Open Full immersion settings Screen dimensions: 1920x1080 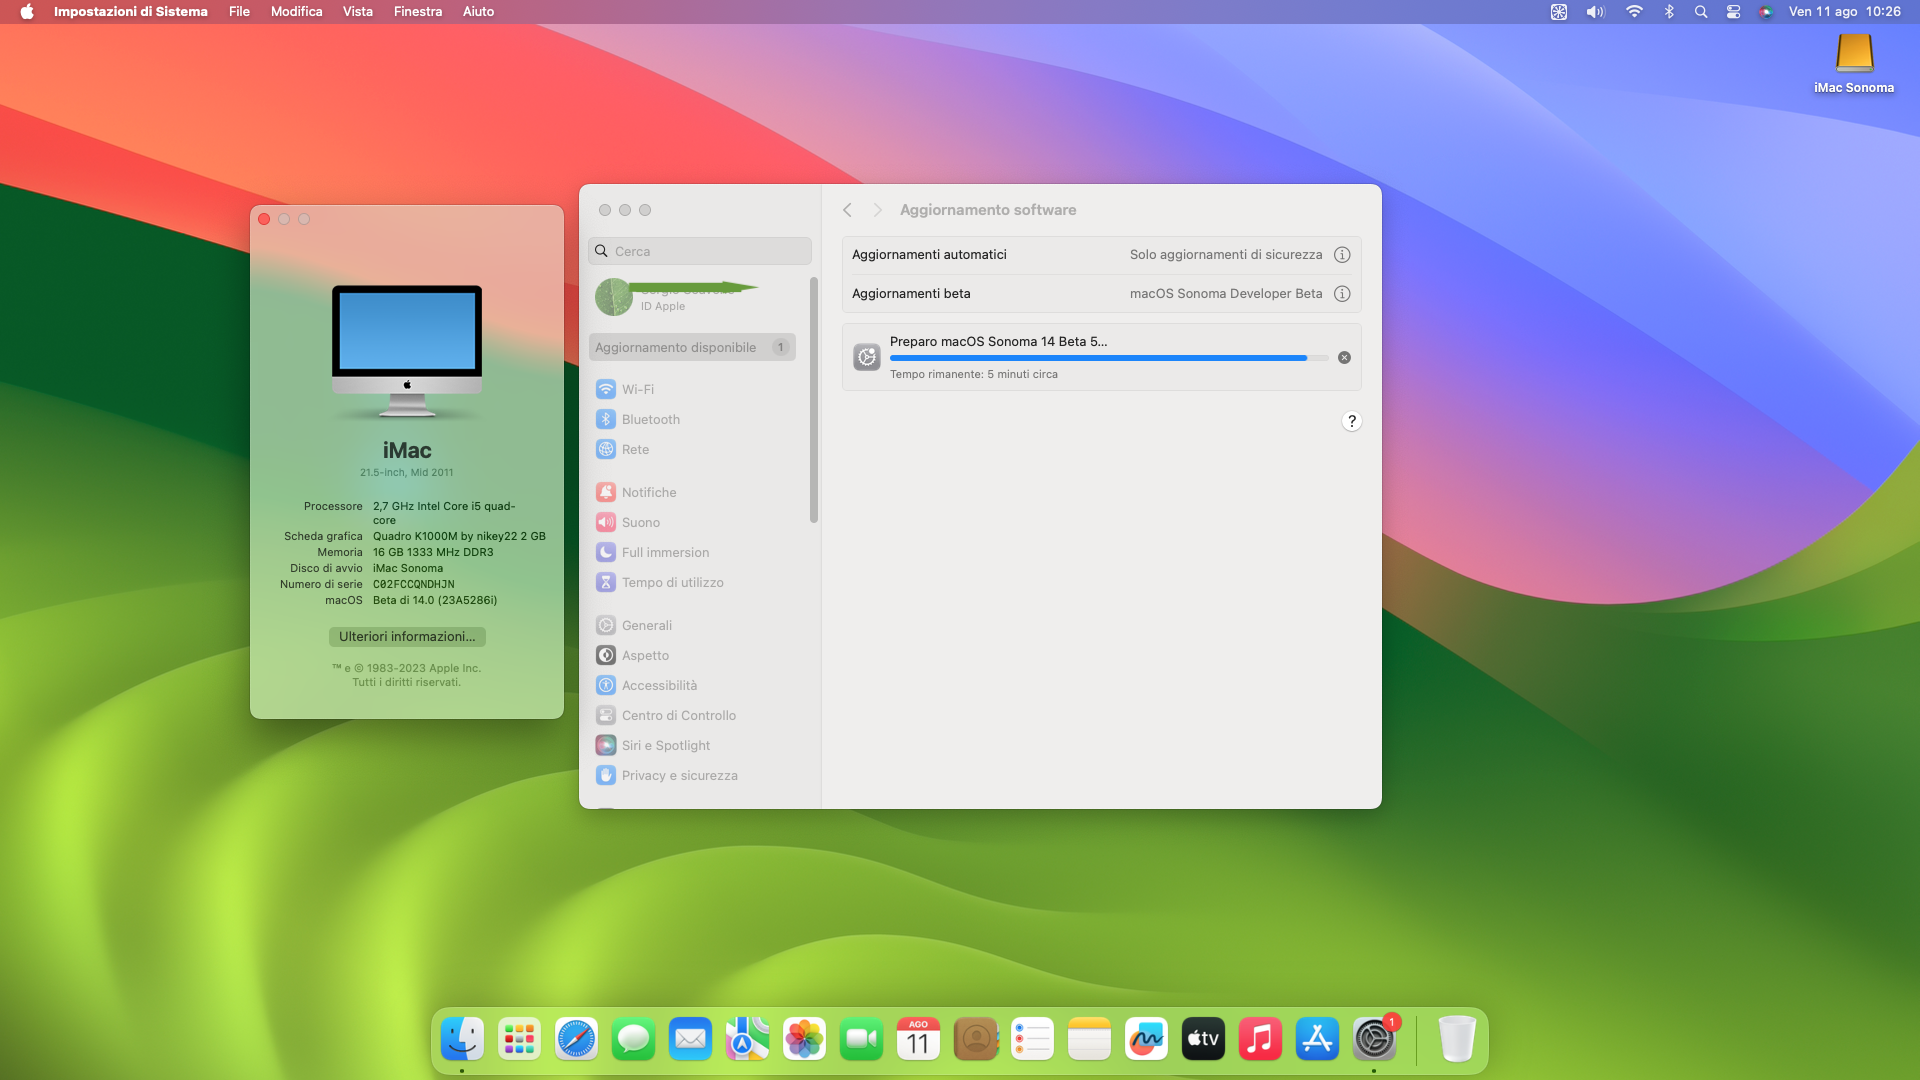tap(665, 552)
